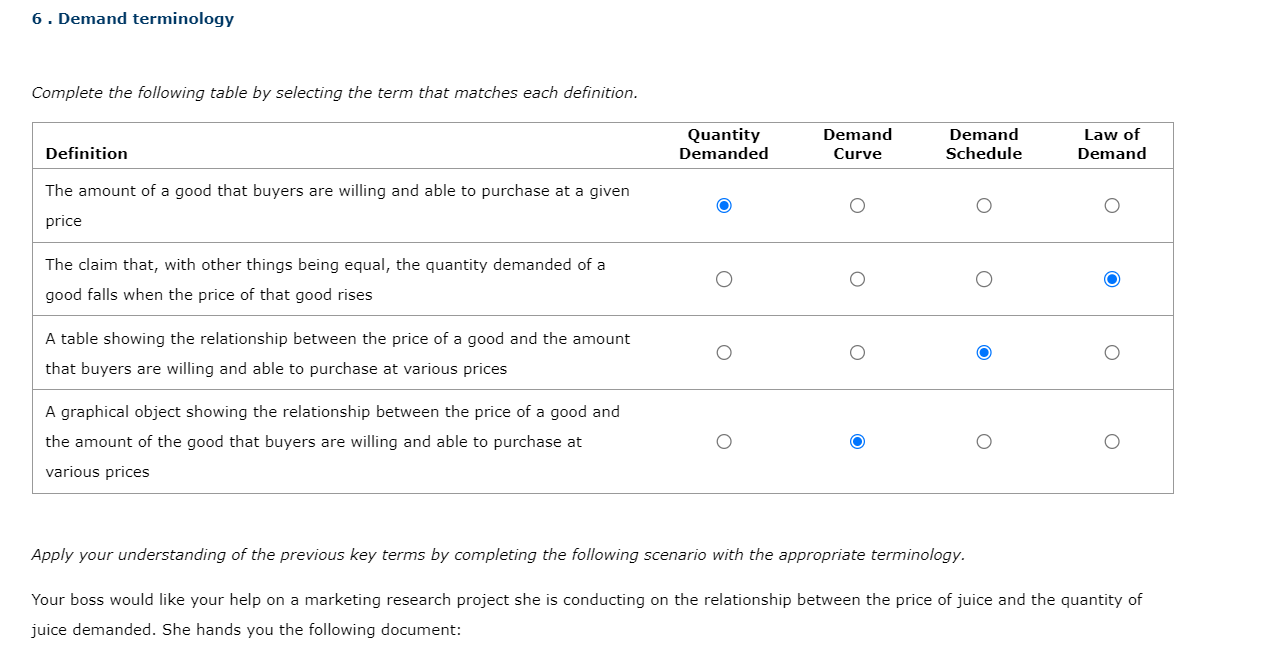Click the Definition column header
The height and width of the screenshot is (662, 1275).
(x=87, y=153)
